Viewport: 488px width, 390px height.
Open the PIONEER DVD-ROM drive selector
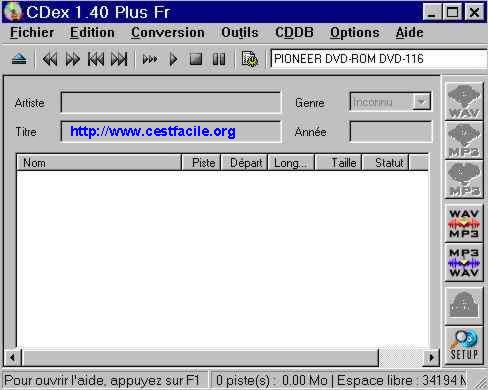(x=378, y=59)
